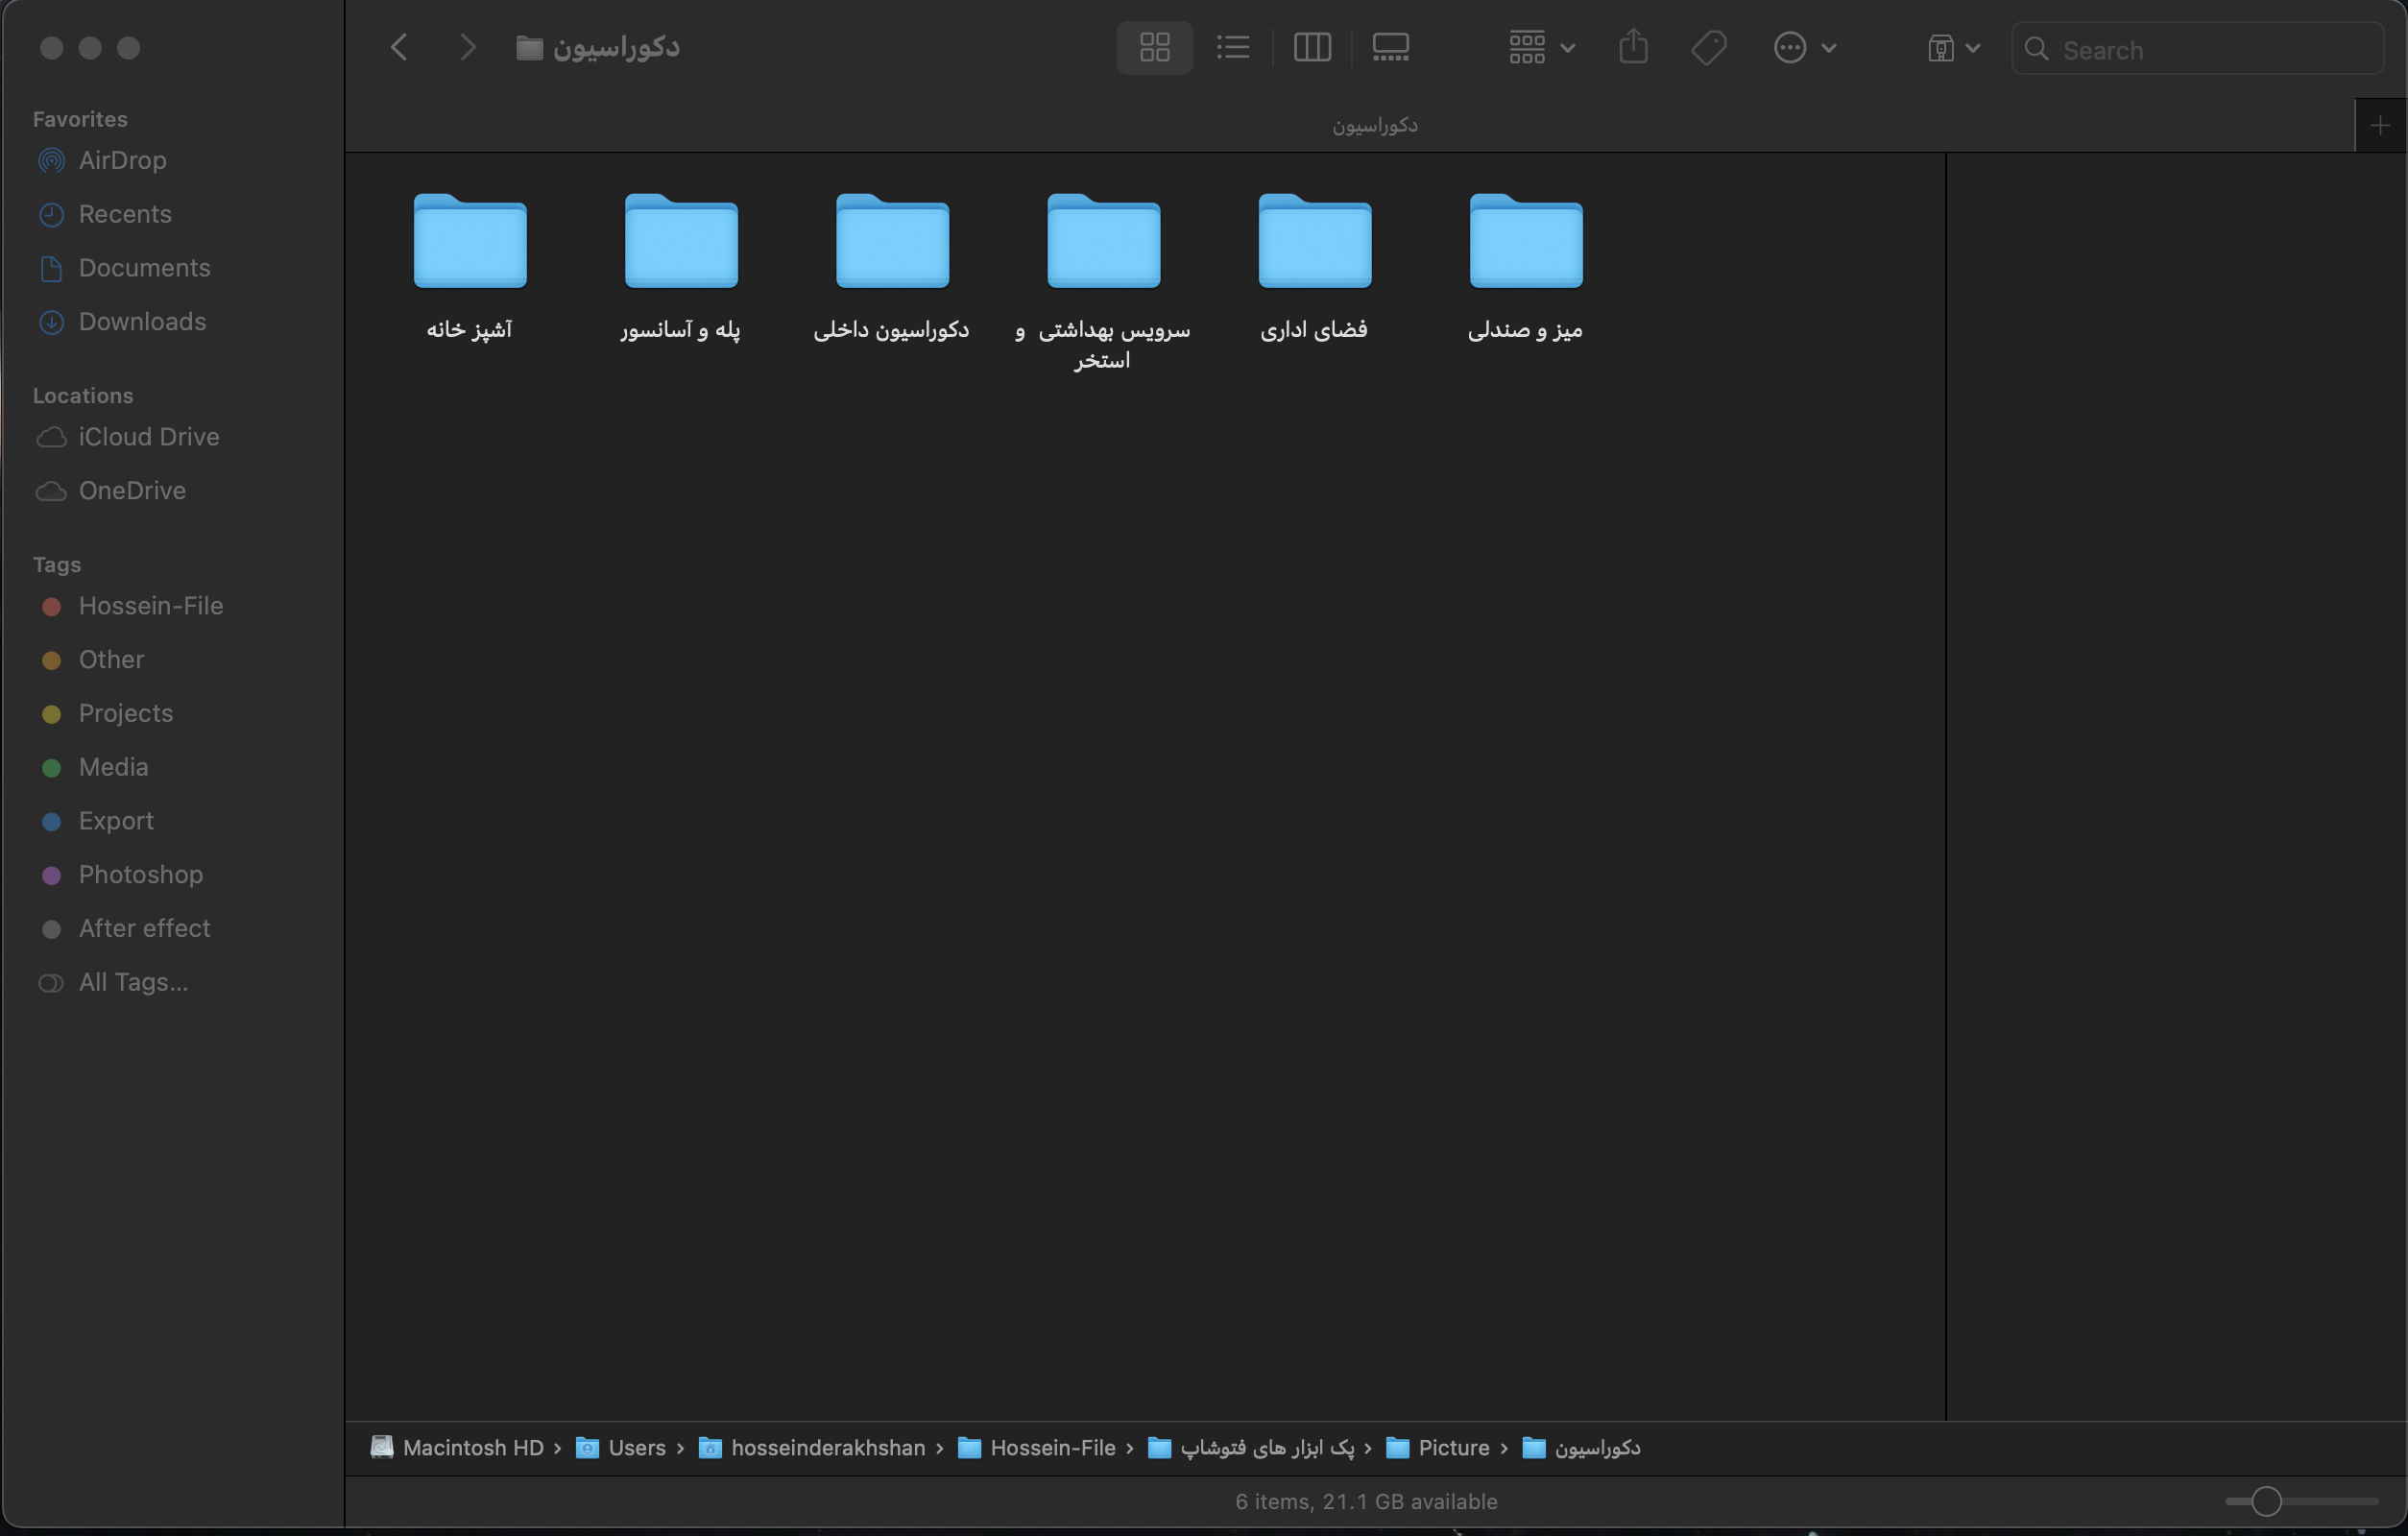Go forward with the right chevron button
The height and width of the screenshot is (1536, 2408).
coord(467,47)
